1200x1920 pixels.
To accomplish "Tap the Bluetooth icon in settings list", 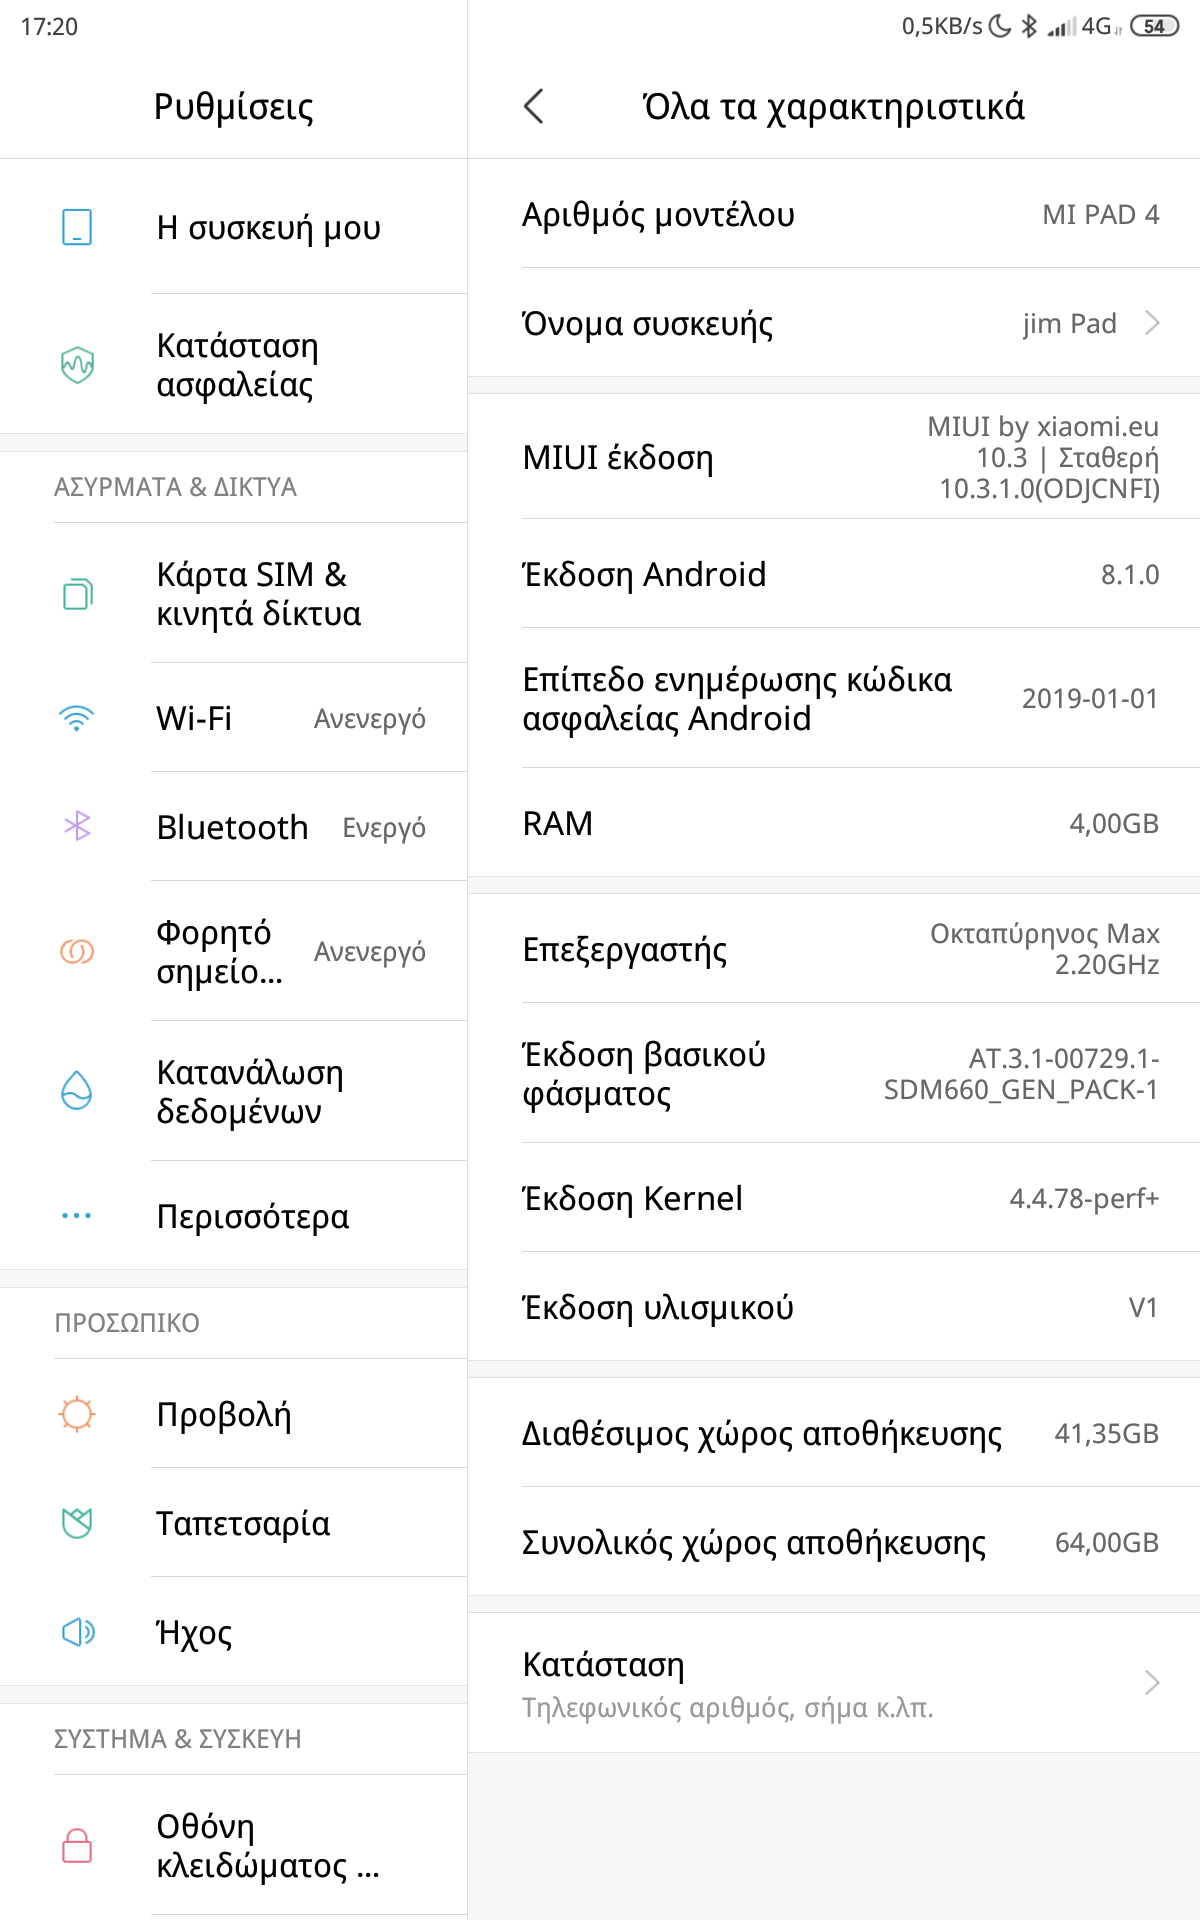I will tap(77, 826).
